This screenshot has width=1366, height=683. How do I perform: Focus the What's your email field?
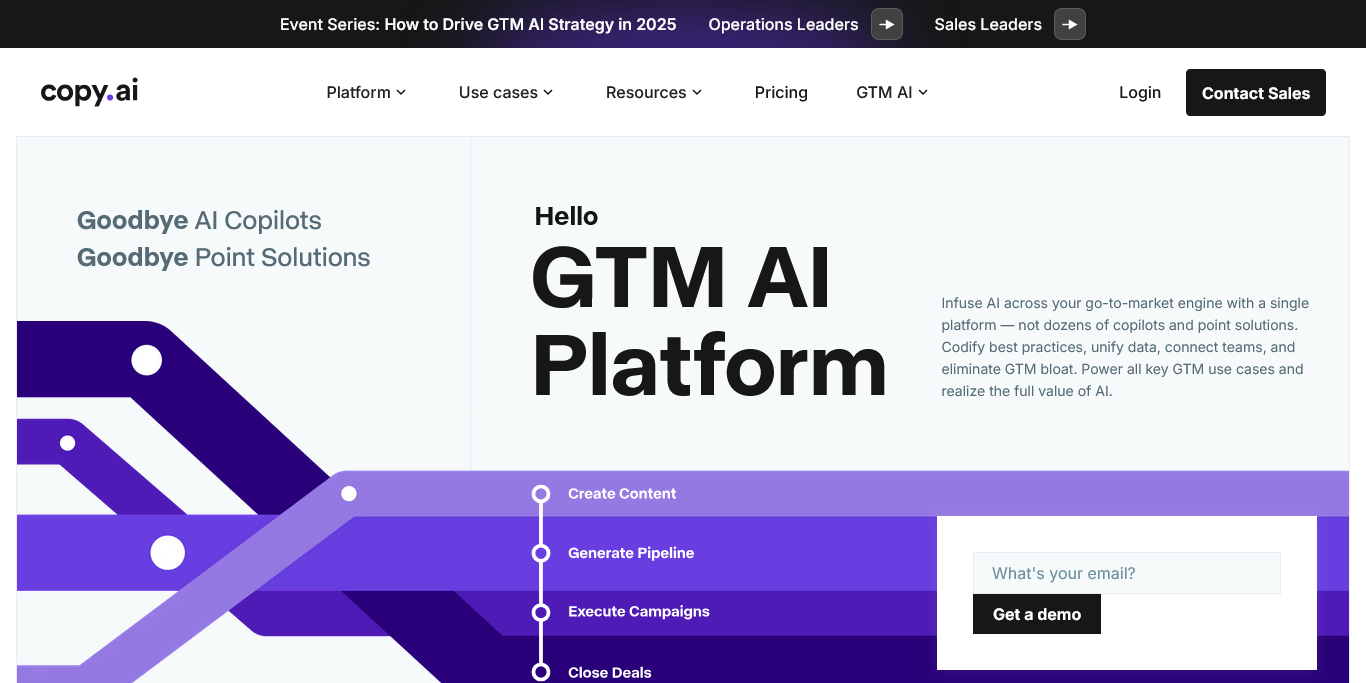click(1127, 573)
